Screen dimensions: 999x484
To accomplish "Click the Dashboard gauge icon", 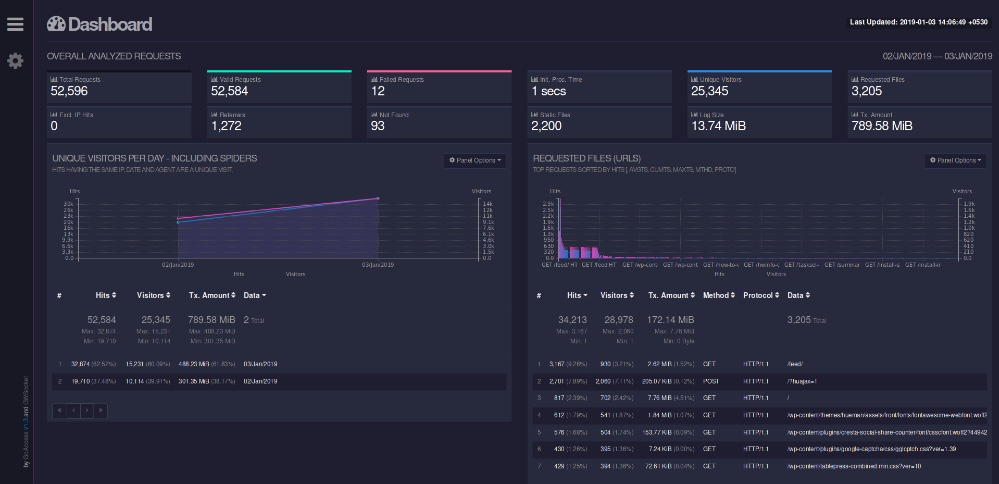I will click(56, 24).
